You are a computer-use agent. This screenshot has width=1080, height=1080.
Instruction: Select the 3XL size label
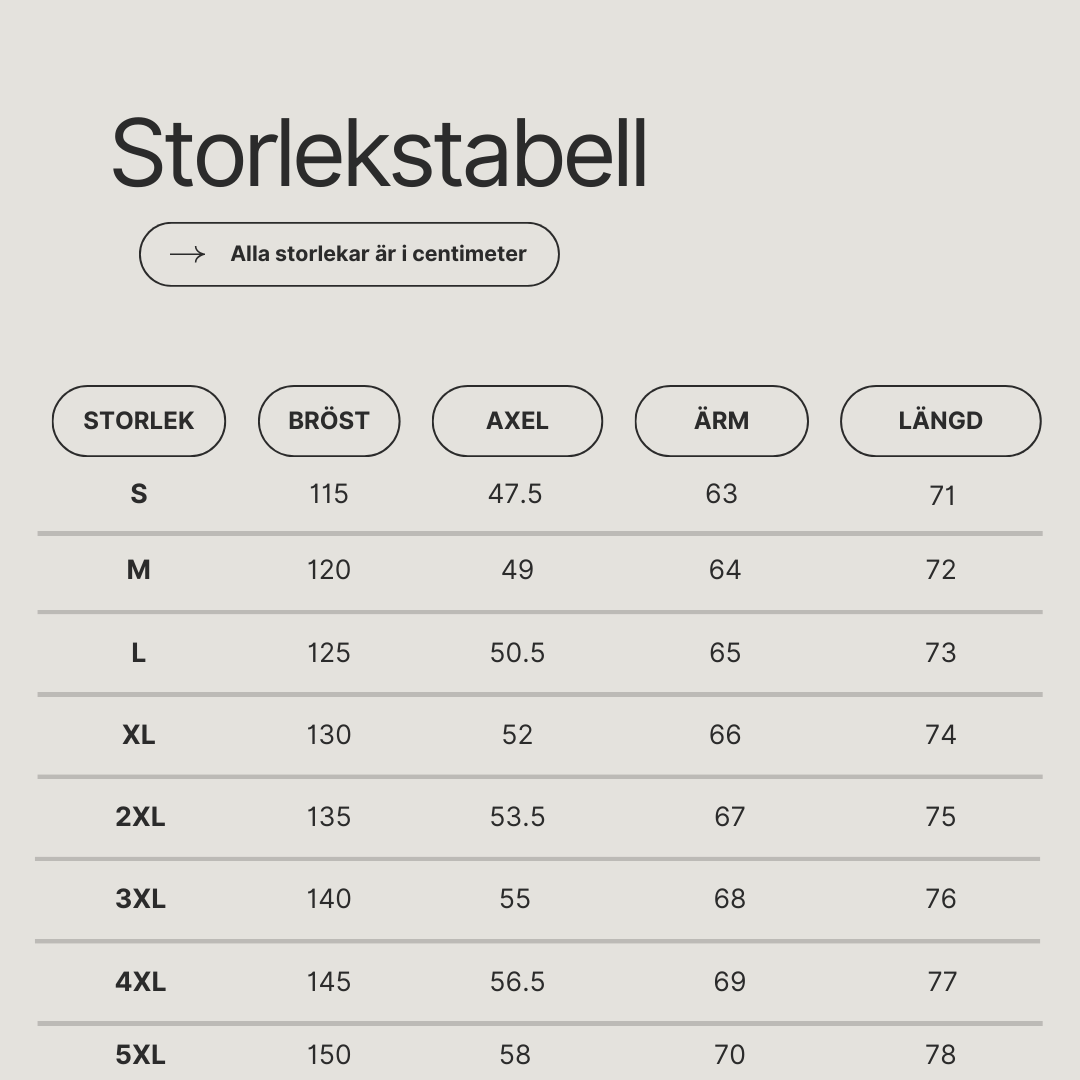tap(140, 899)
